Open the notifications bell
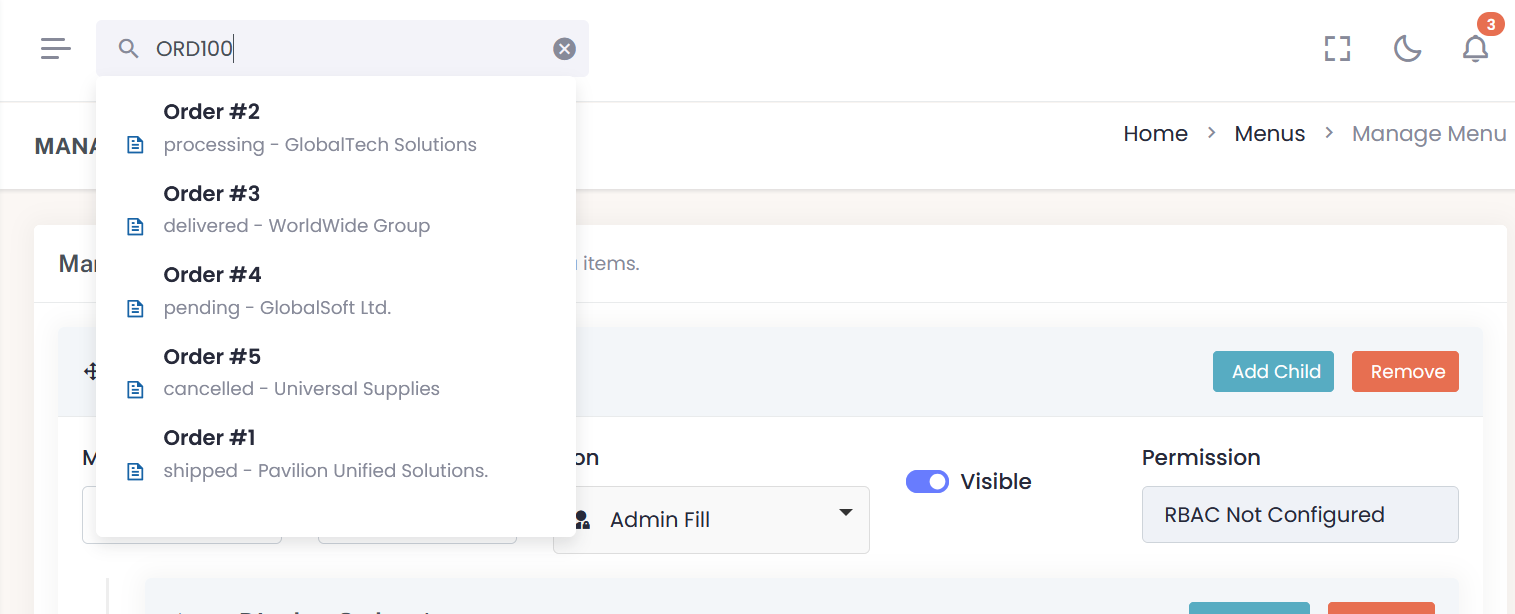 tap(1475, 48)
